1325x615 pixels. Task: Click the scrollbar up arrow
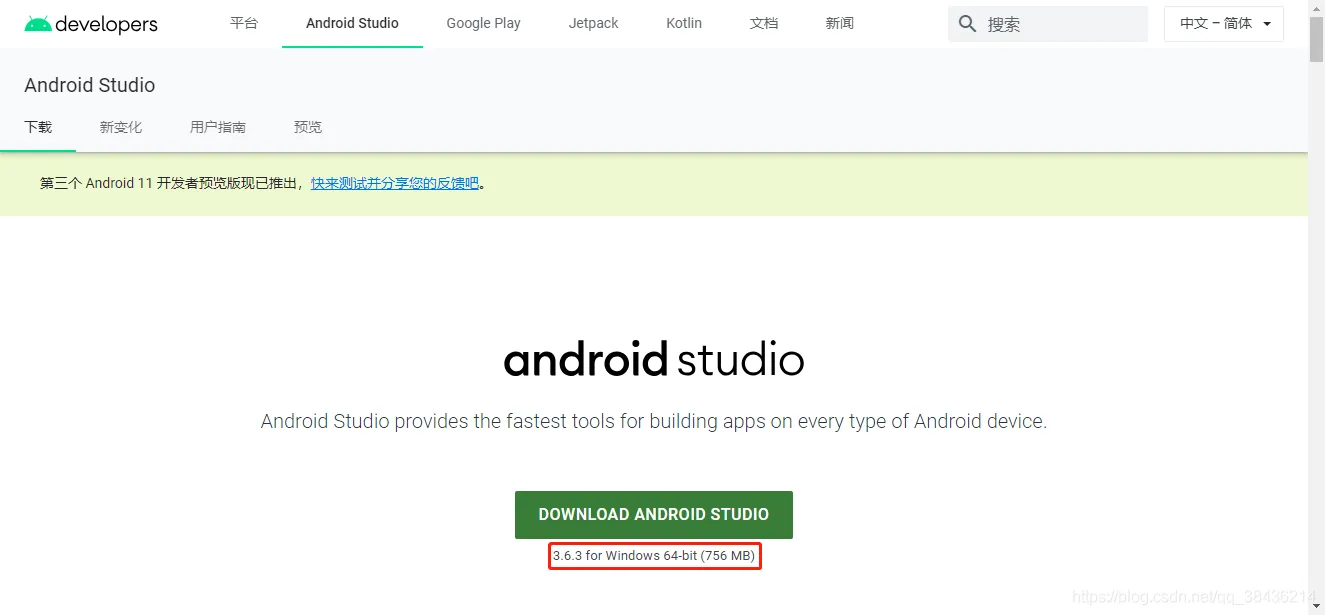[1316, 8]
